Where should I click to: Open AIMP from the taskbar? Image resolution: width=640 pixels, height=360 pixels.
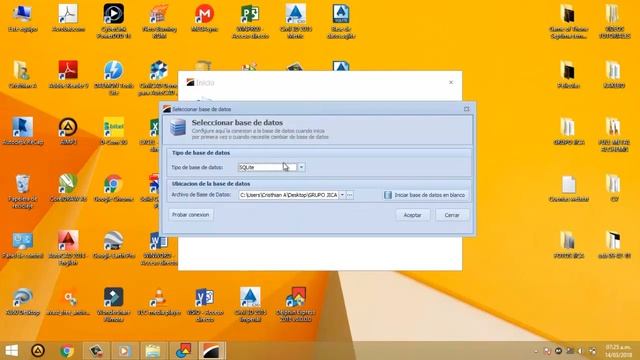38,351
